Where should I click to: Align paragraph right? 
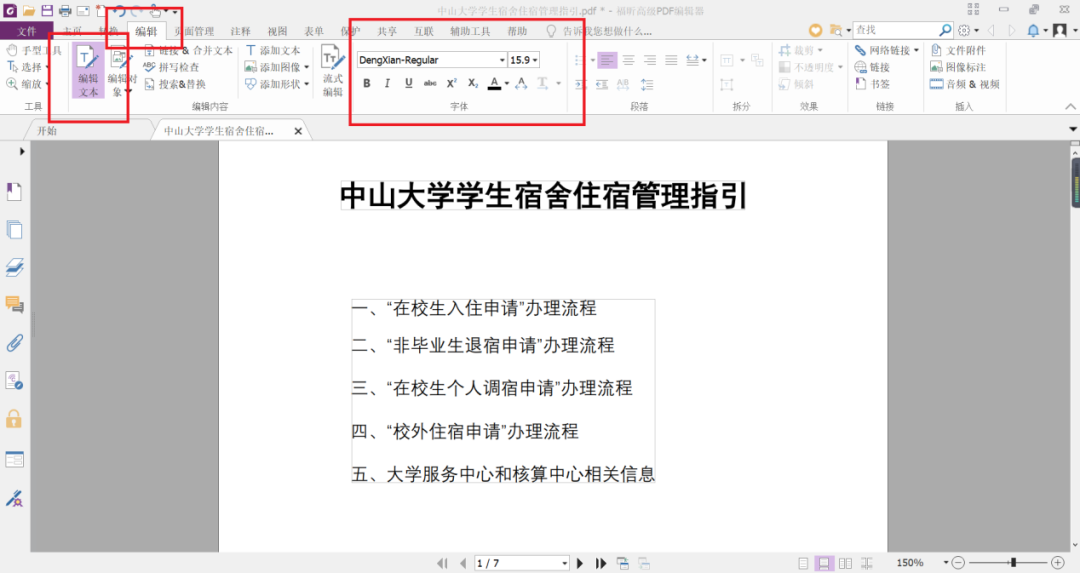tap(650, 60)
